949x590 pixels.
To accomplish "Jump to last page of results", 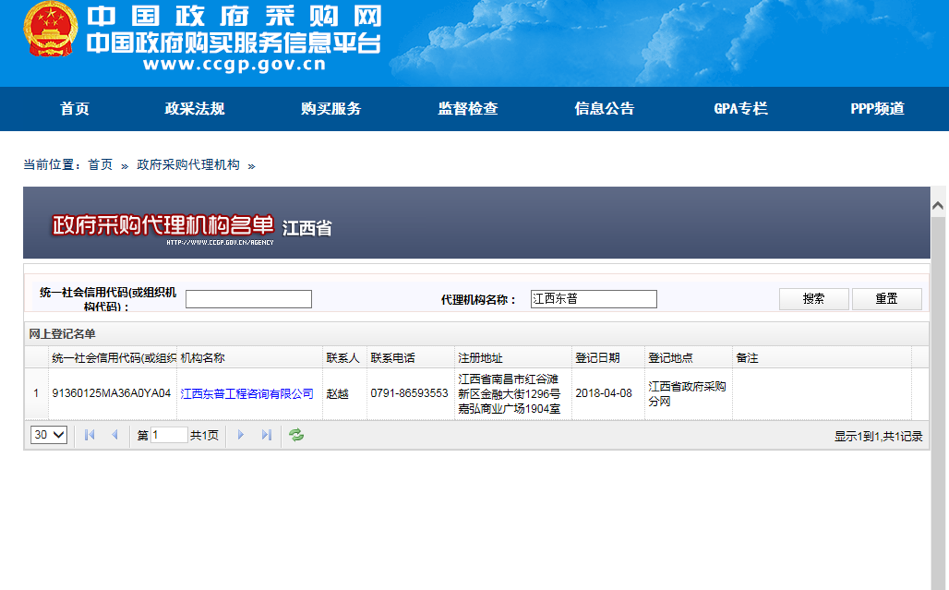I will tap(266, 435).
